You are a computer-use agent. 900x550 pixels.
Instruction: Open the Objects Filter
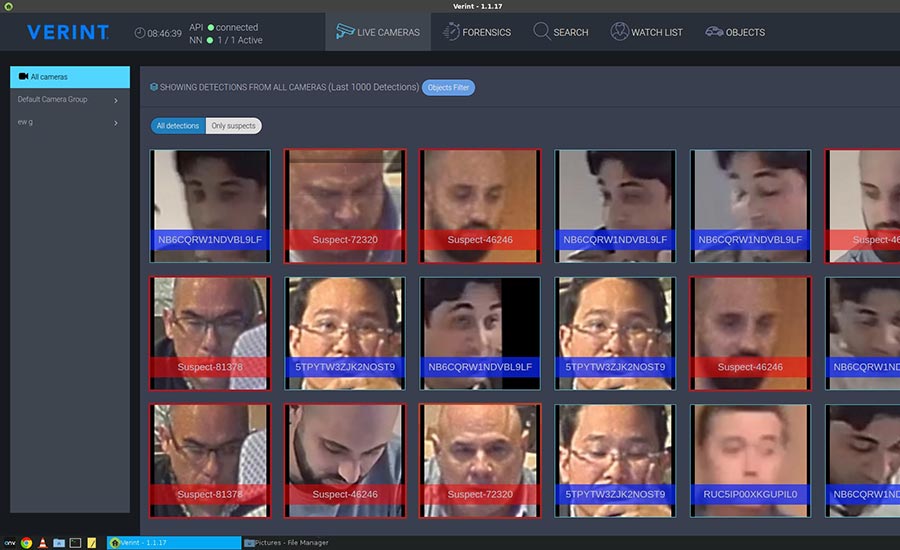[x=448, y=88]
